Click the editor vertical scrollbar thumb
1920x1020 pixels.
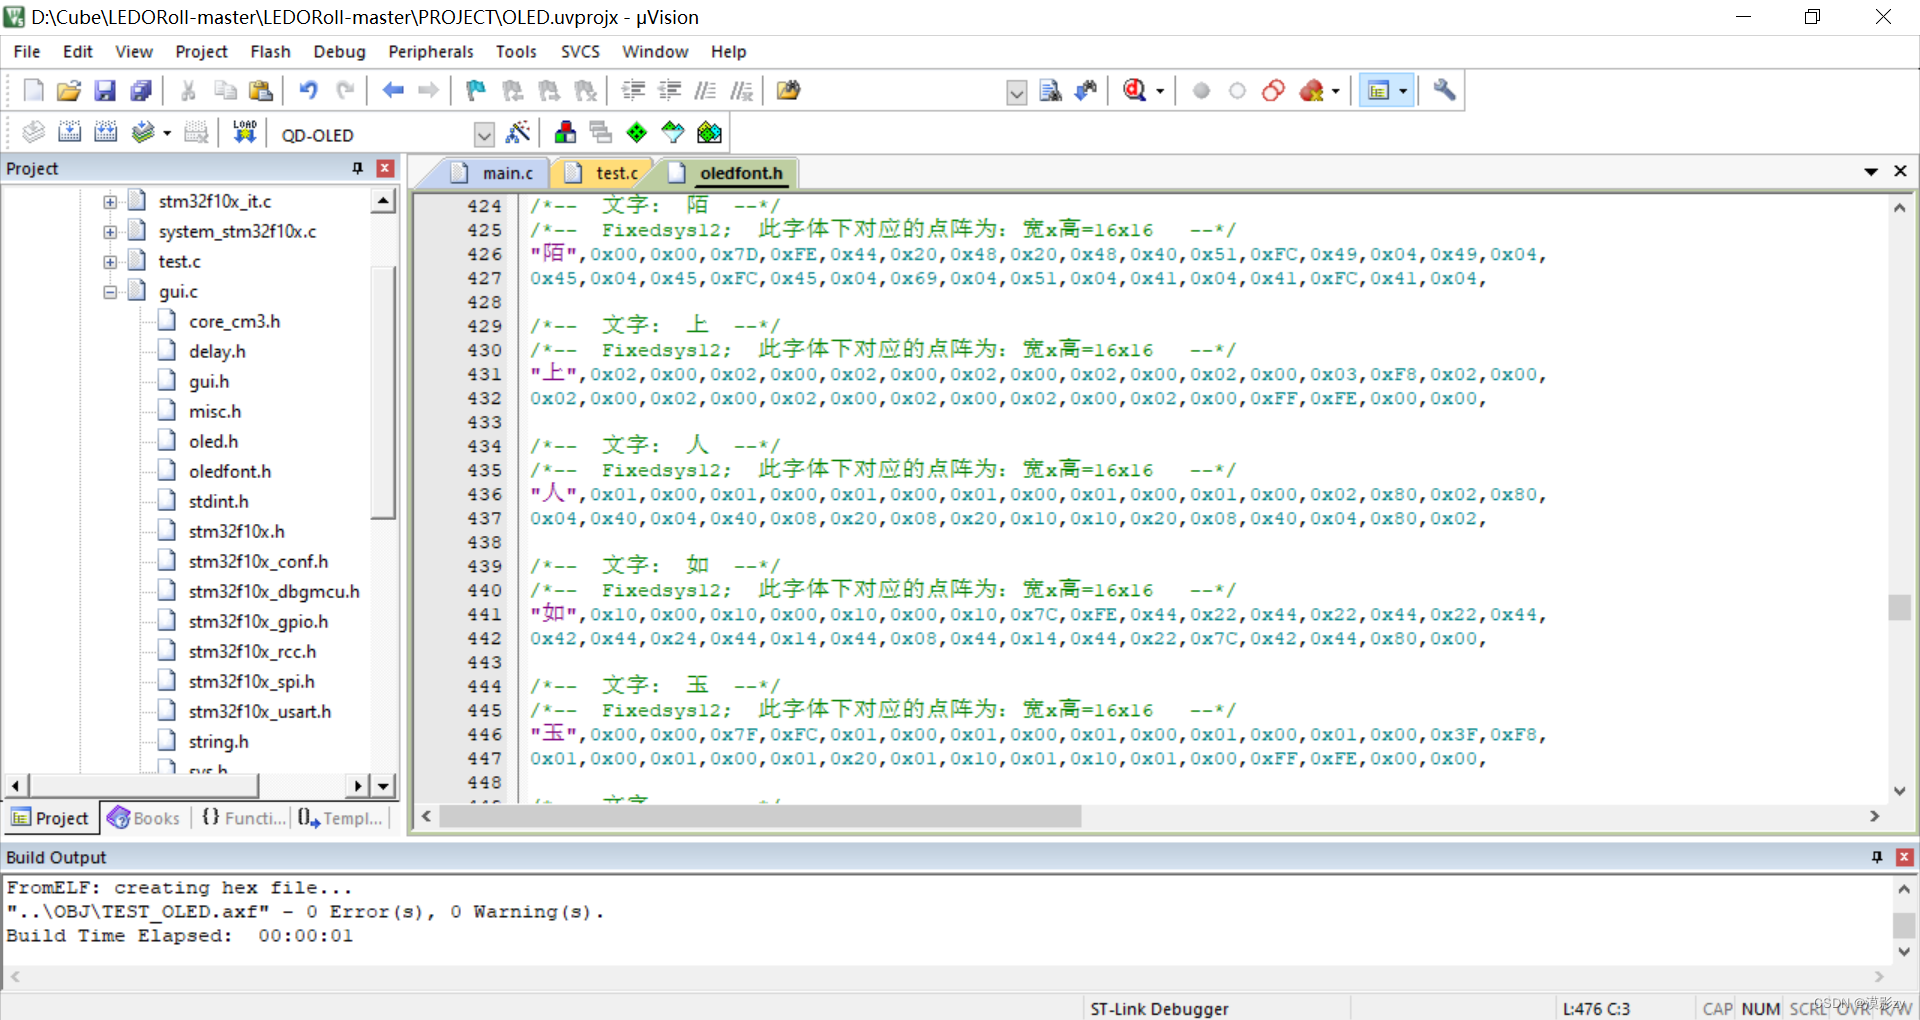[x=1900, y=607]
